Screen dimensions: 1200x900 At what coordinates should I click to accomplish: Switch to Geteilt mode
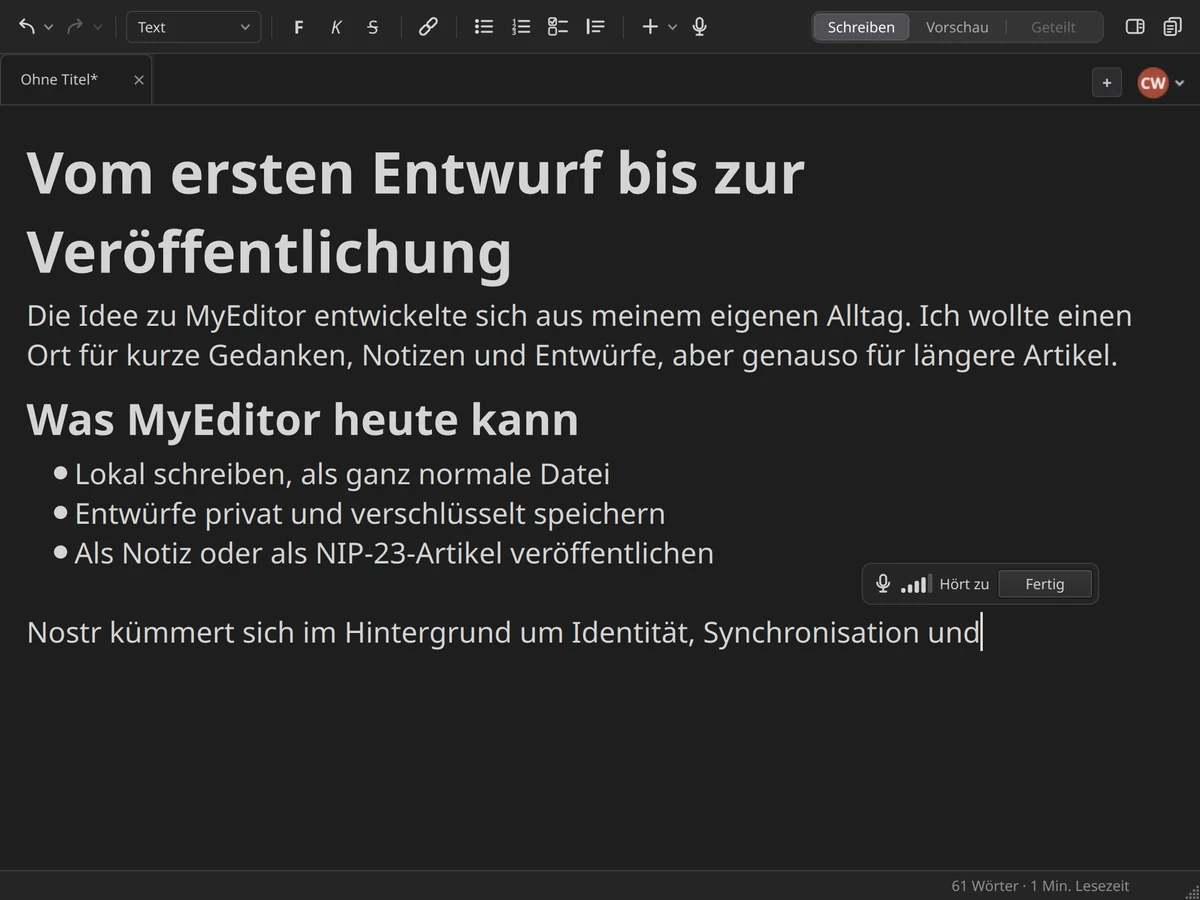(x=1053, y=27)
